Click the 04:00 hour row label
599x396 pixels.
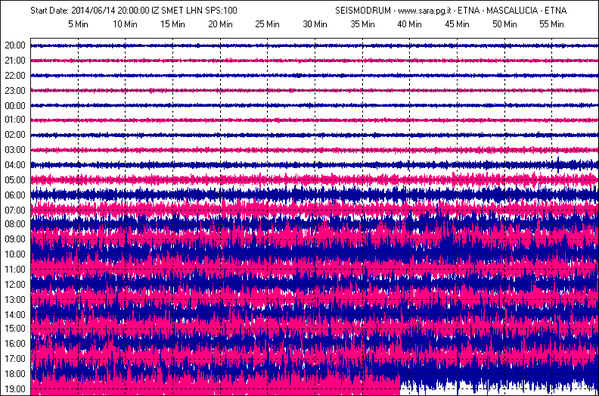click(x=15, y=165)
